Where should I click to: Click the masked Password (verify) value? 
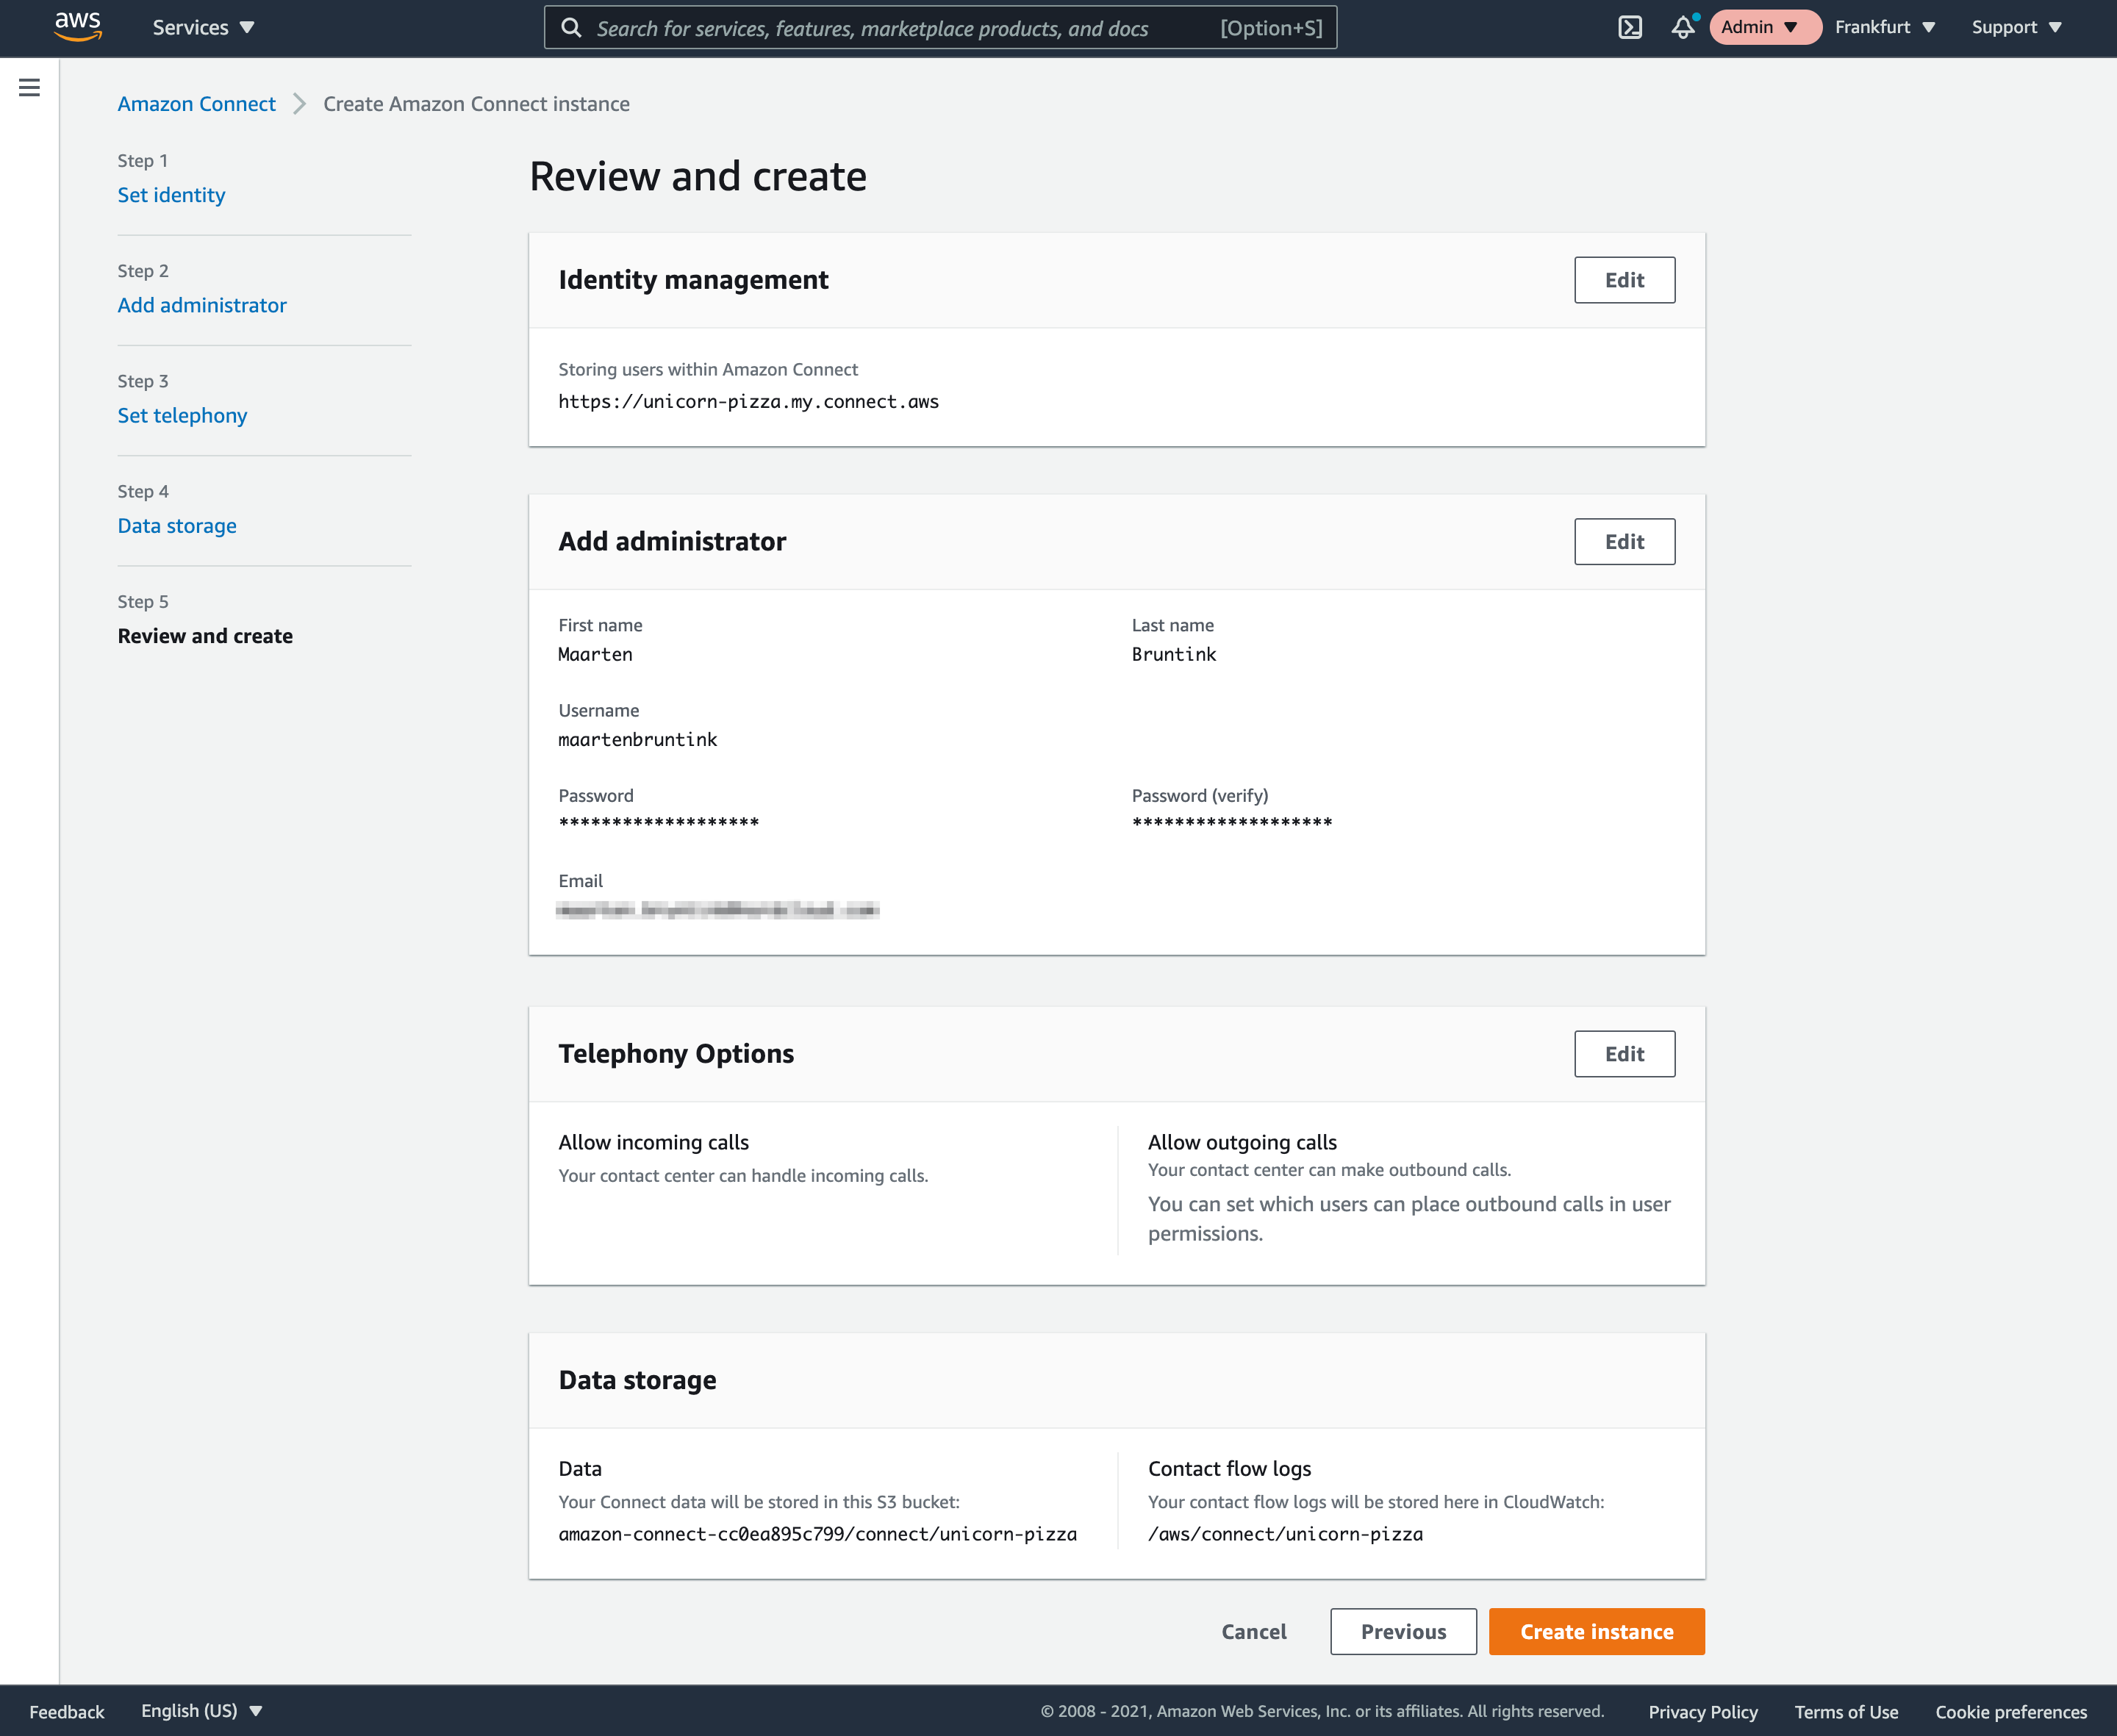tap(1231, 823)
